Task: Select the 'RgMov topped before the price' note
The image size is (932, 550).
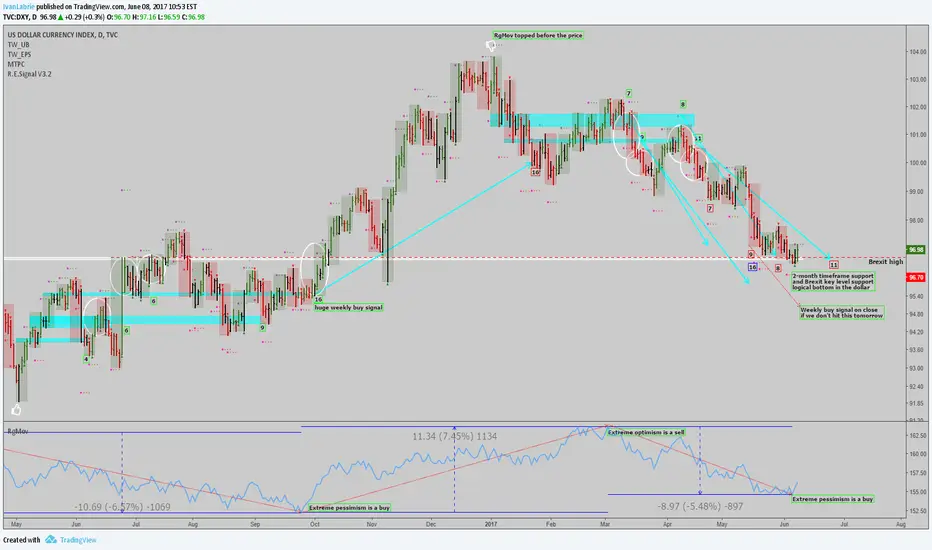Action: pos(538,35)
